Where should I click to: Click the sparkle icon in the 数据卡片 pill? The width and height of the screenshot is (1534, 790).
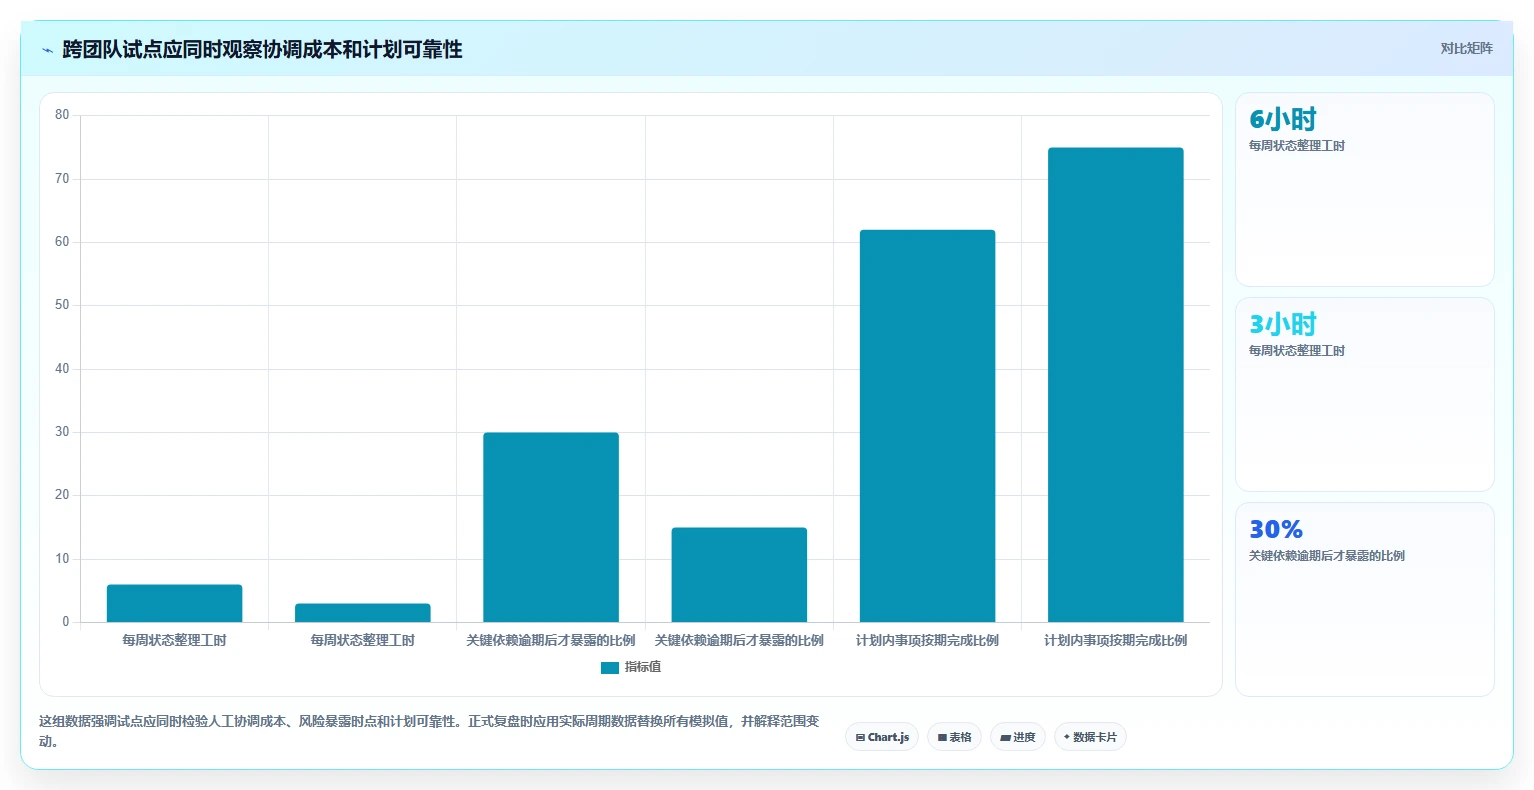coord(1067,737)
